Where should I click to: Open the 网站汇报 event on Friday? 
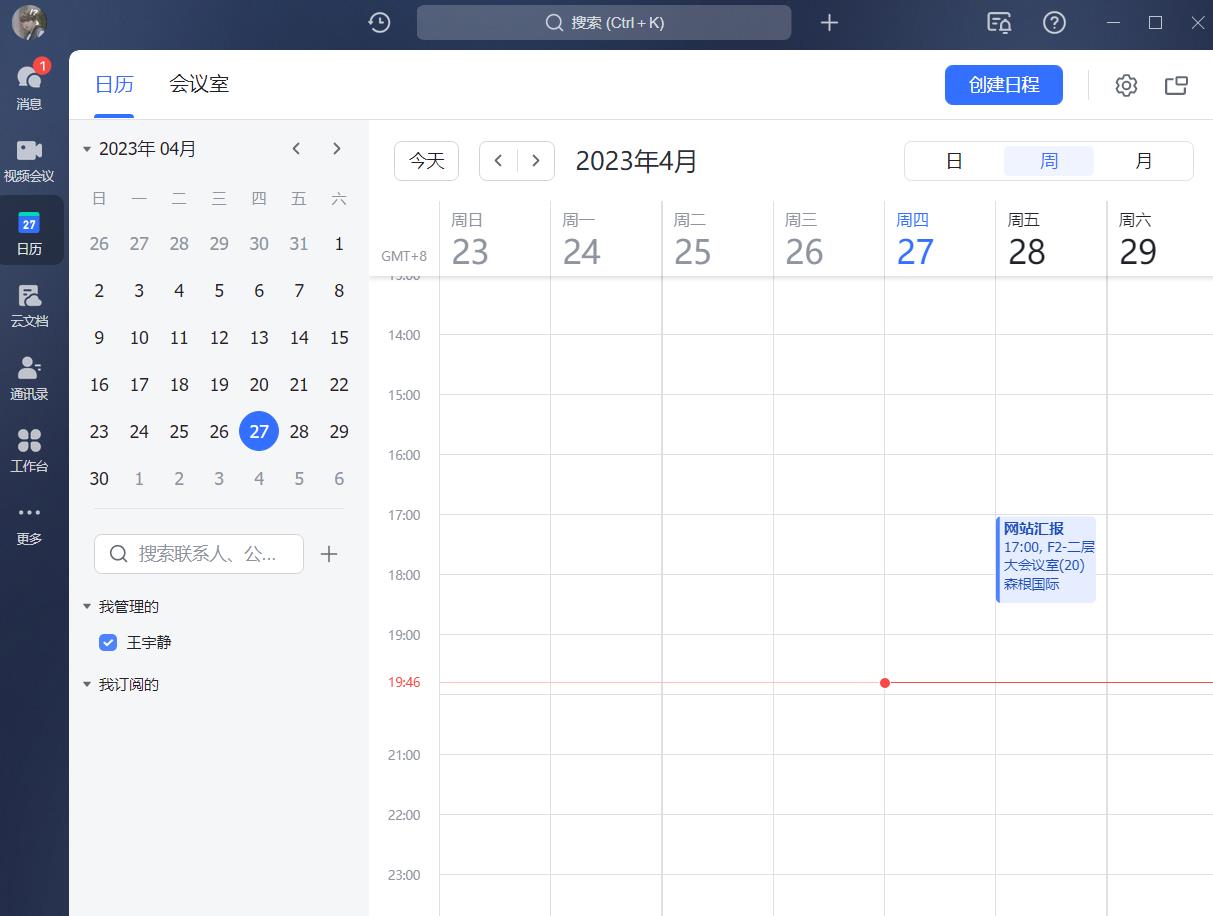coord(1046,558)
